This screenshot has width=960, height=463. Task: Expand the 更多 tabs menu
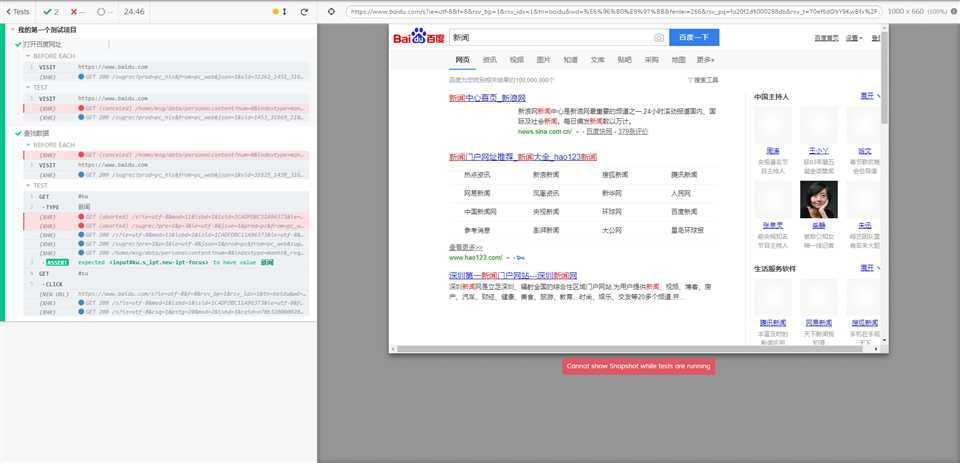point(705,59)
